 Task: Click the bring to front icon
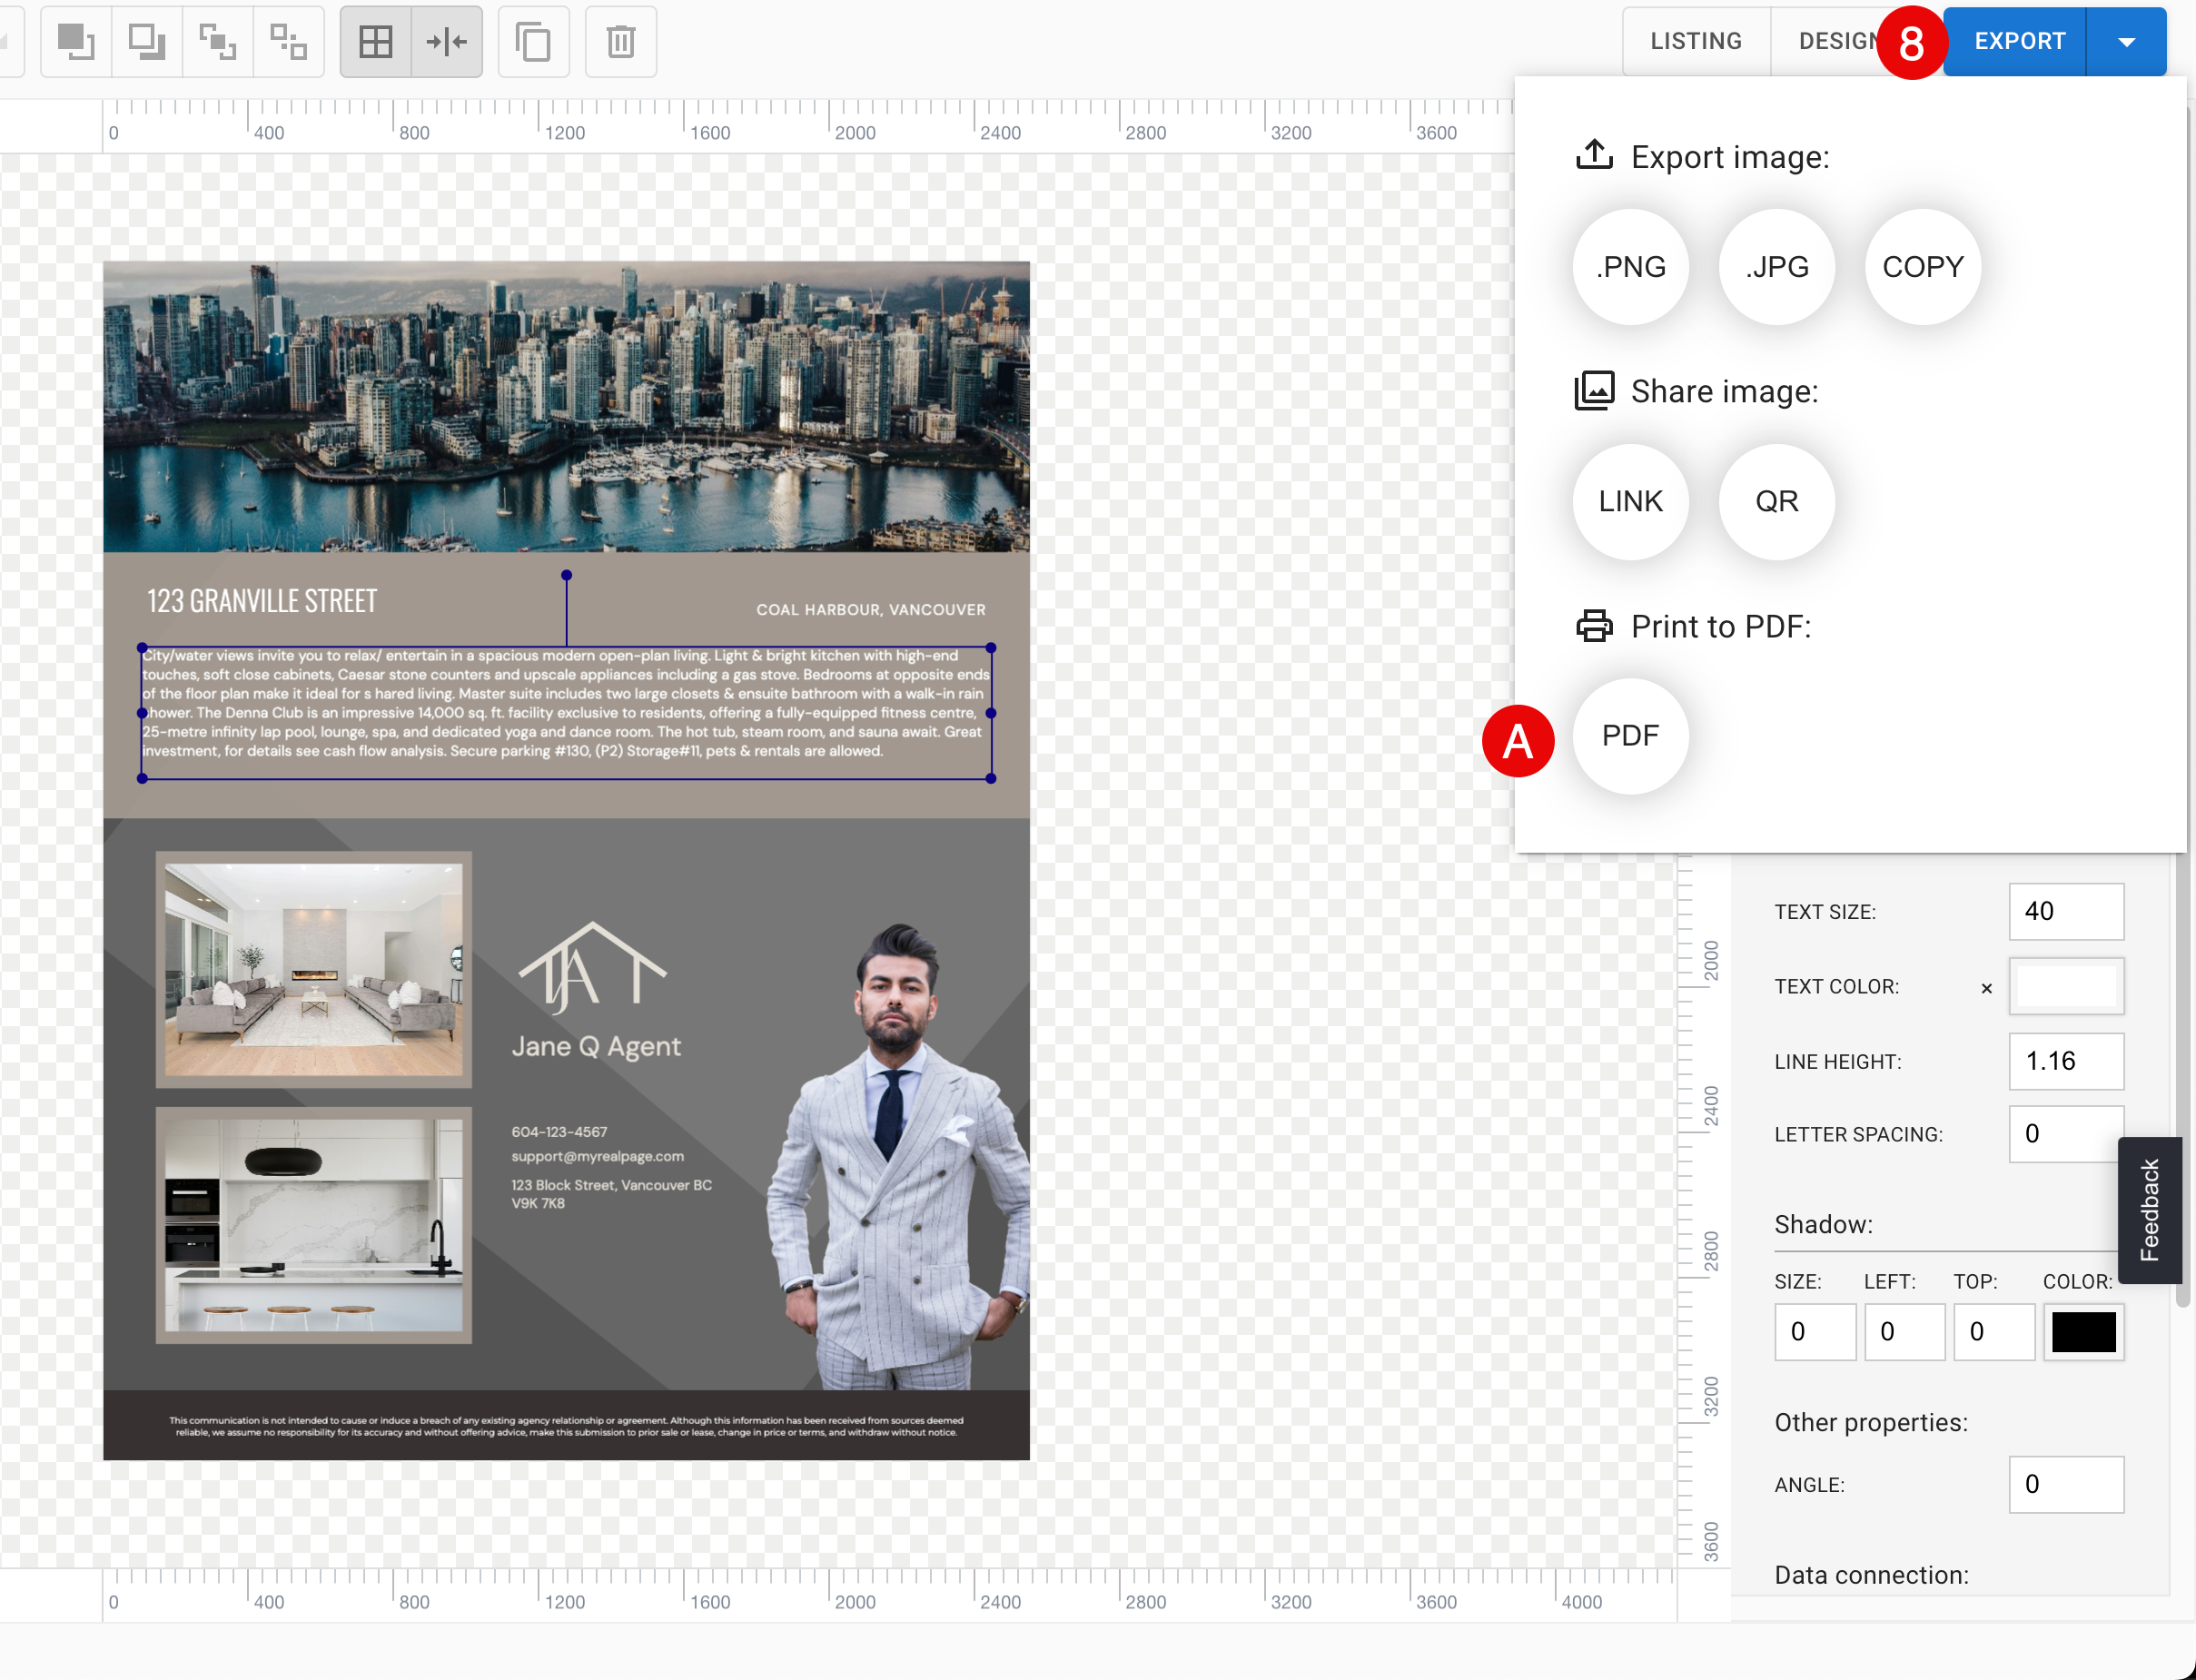76,41
